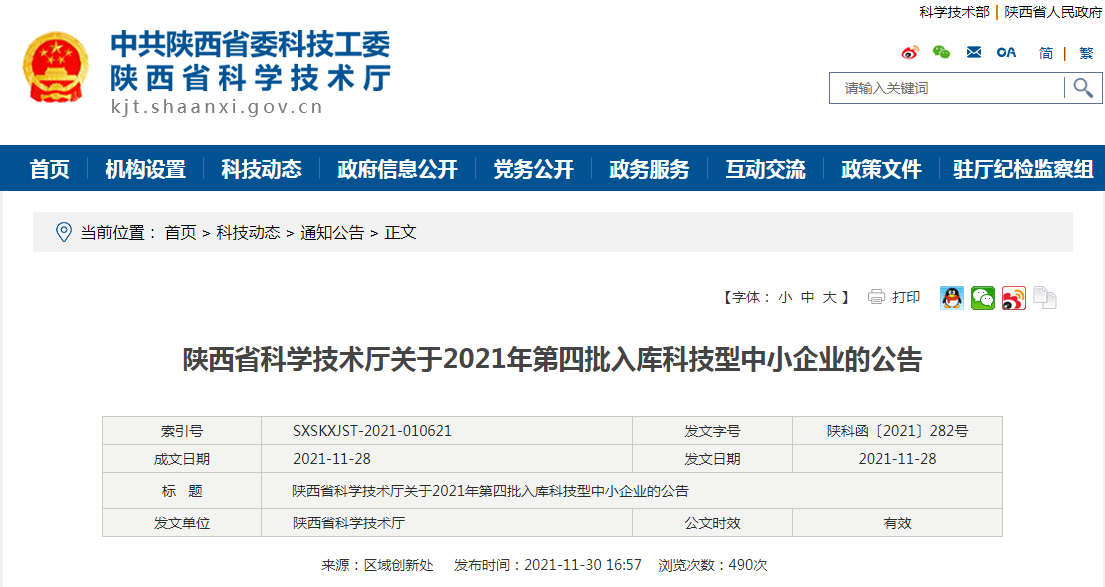Share article via QQ penguin icon
The image size is (1105, 587).
pos(951,298)
